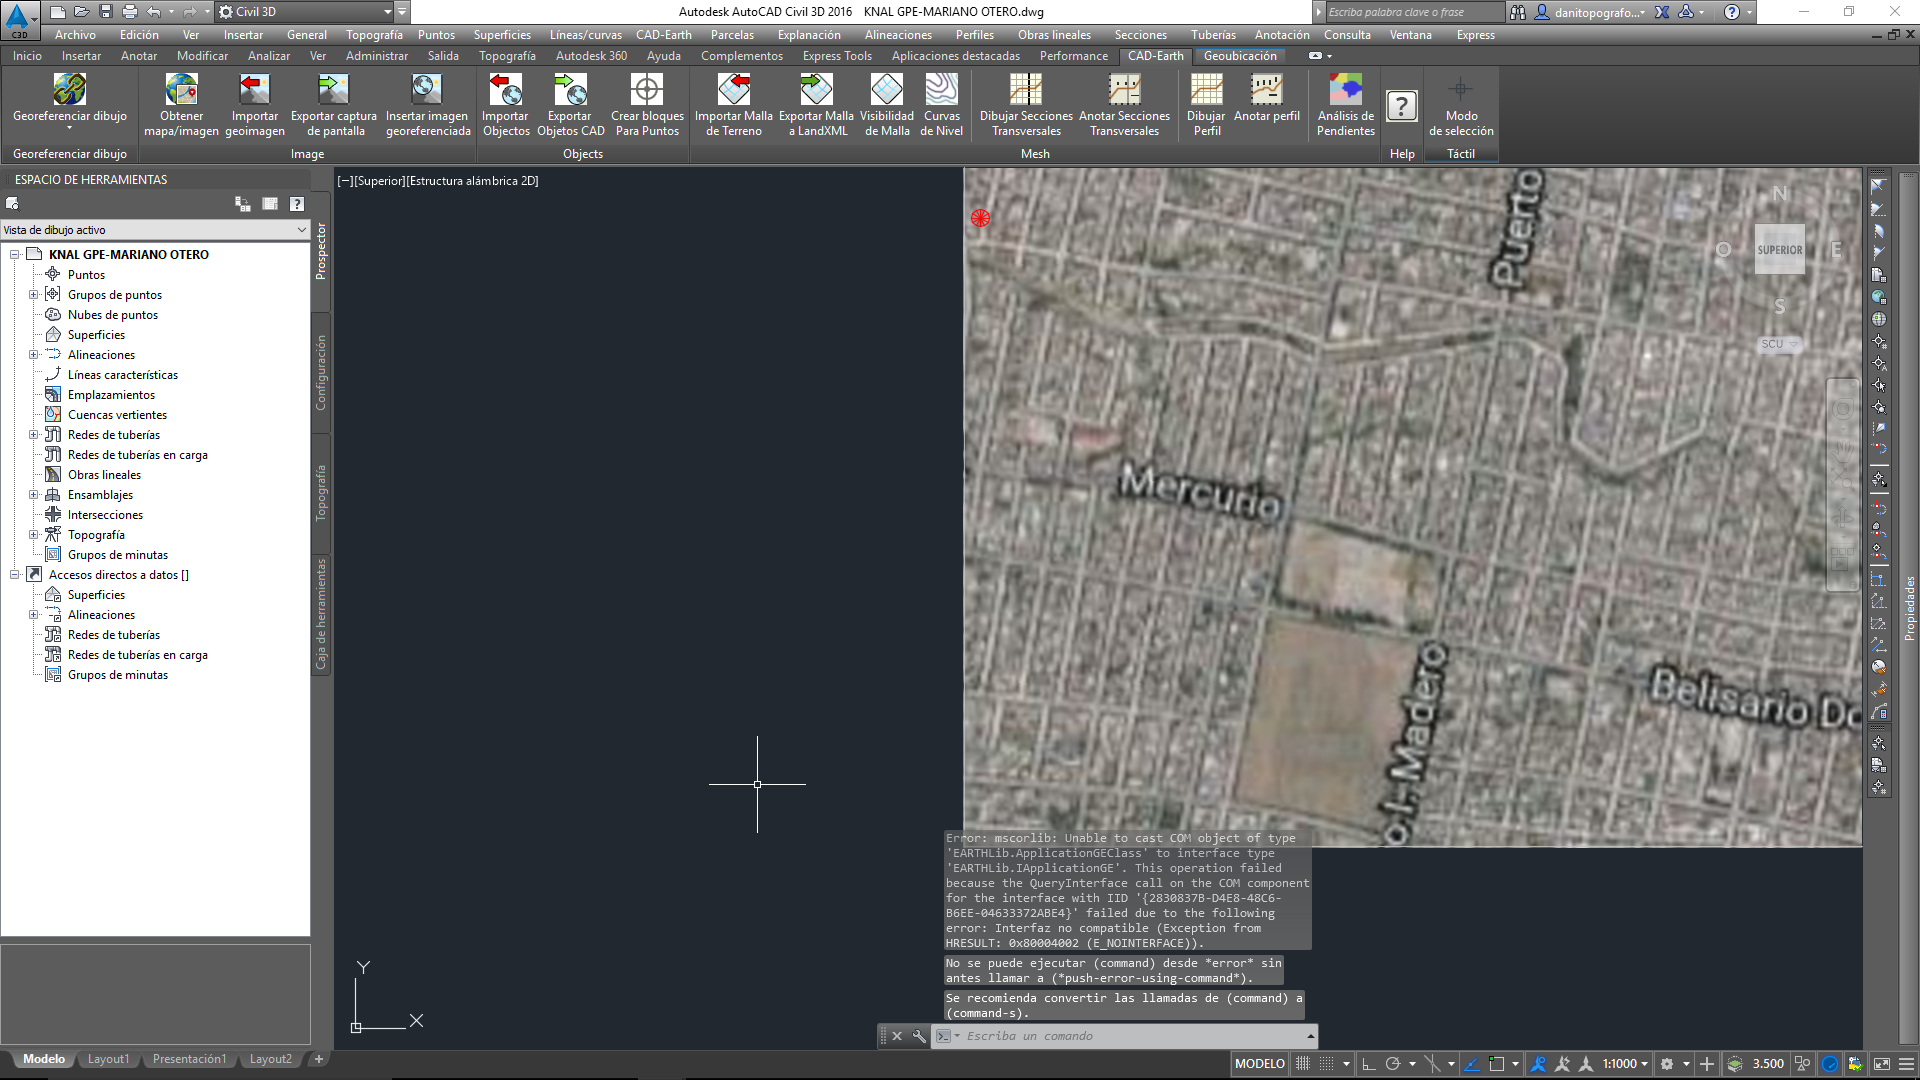Add new layout with plus button
The width and height of the screenshot is (1920, 1080).
point(319,1059)
